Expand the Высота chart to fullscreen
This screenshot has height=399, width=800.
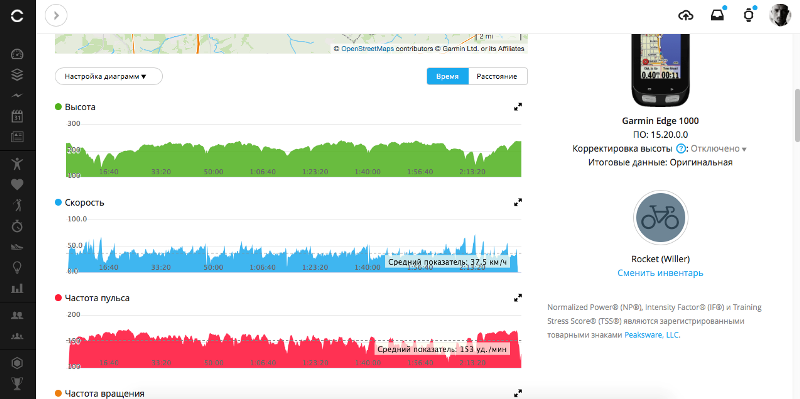tap(518, 107)
